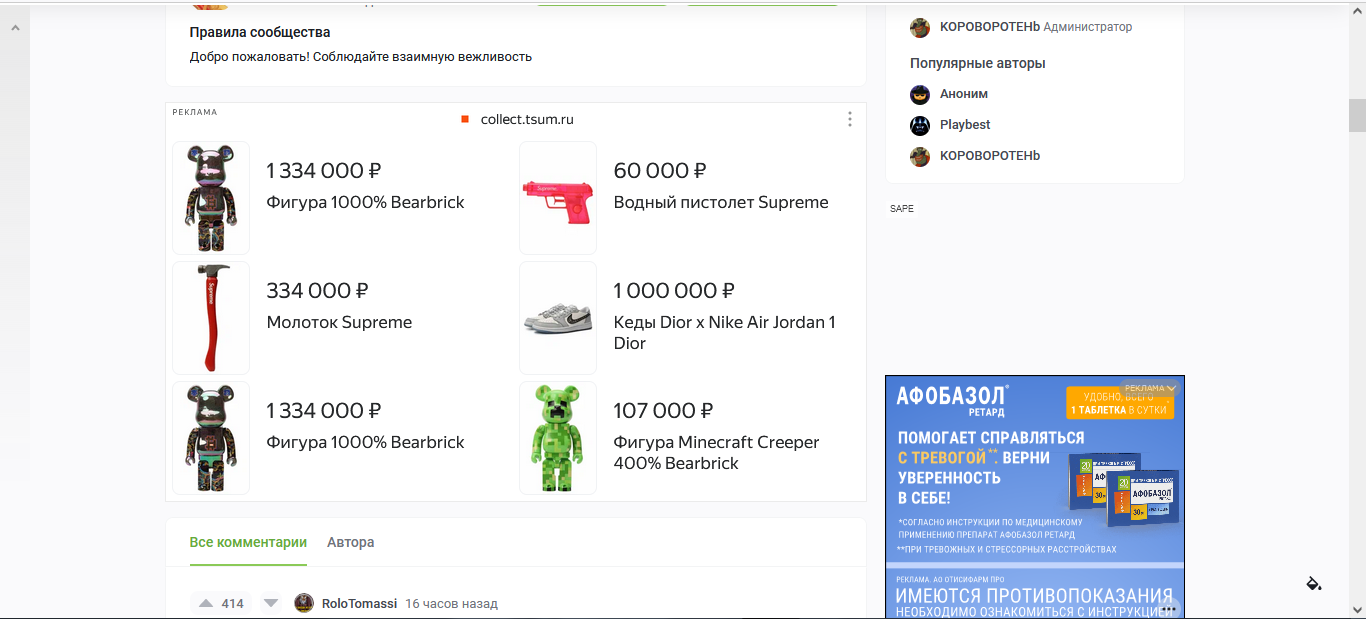The width and height of the screenshot is (1366, 619).
Task: Downvote RoloTomassi's comment with the down arrow
Action: (271, 603)
